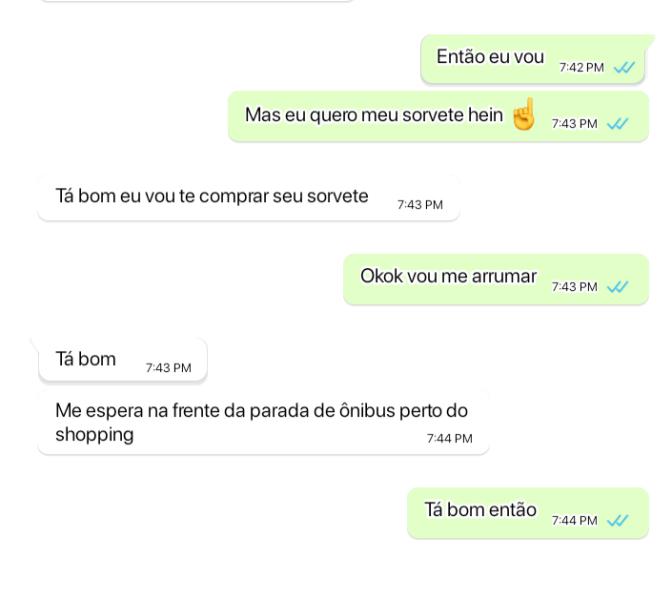Select the 'Mas eu quero meu sorvete hein' message

click(x=373, y=116)
